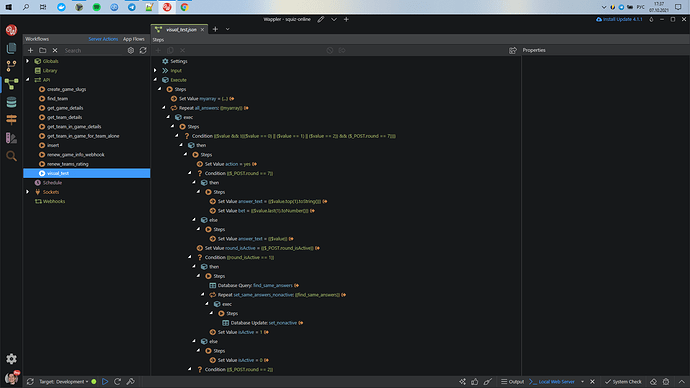The width and height of the screenshot is (690, 388).
Task: Open Local Web Server options arrow
Action: click(582, 381)
